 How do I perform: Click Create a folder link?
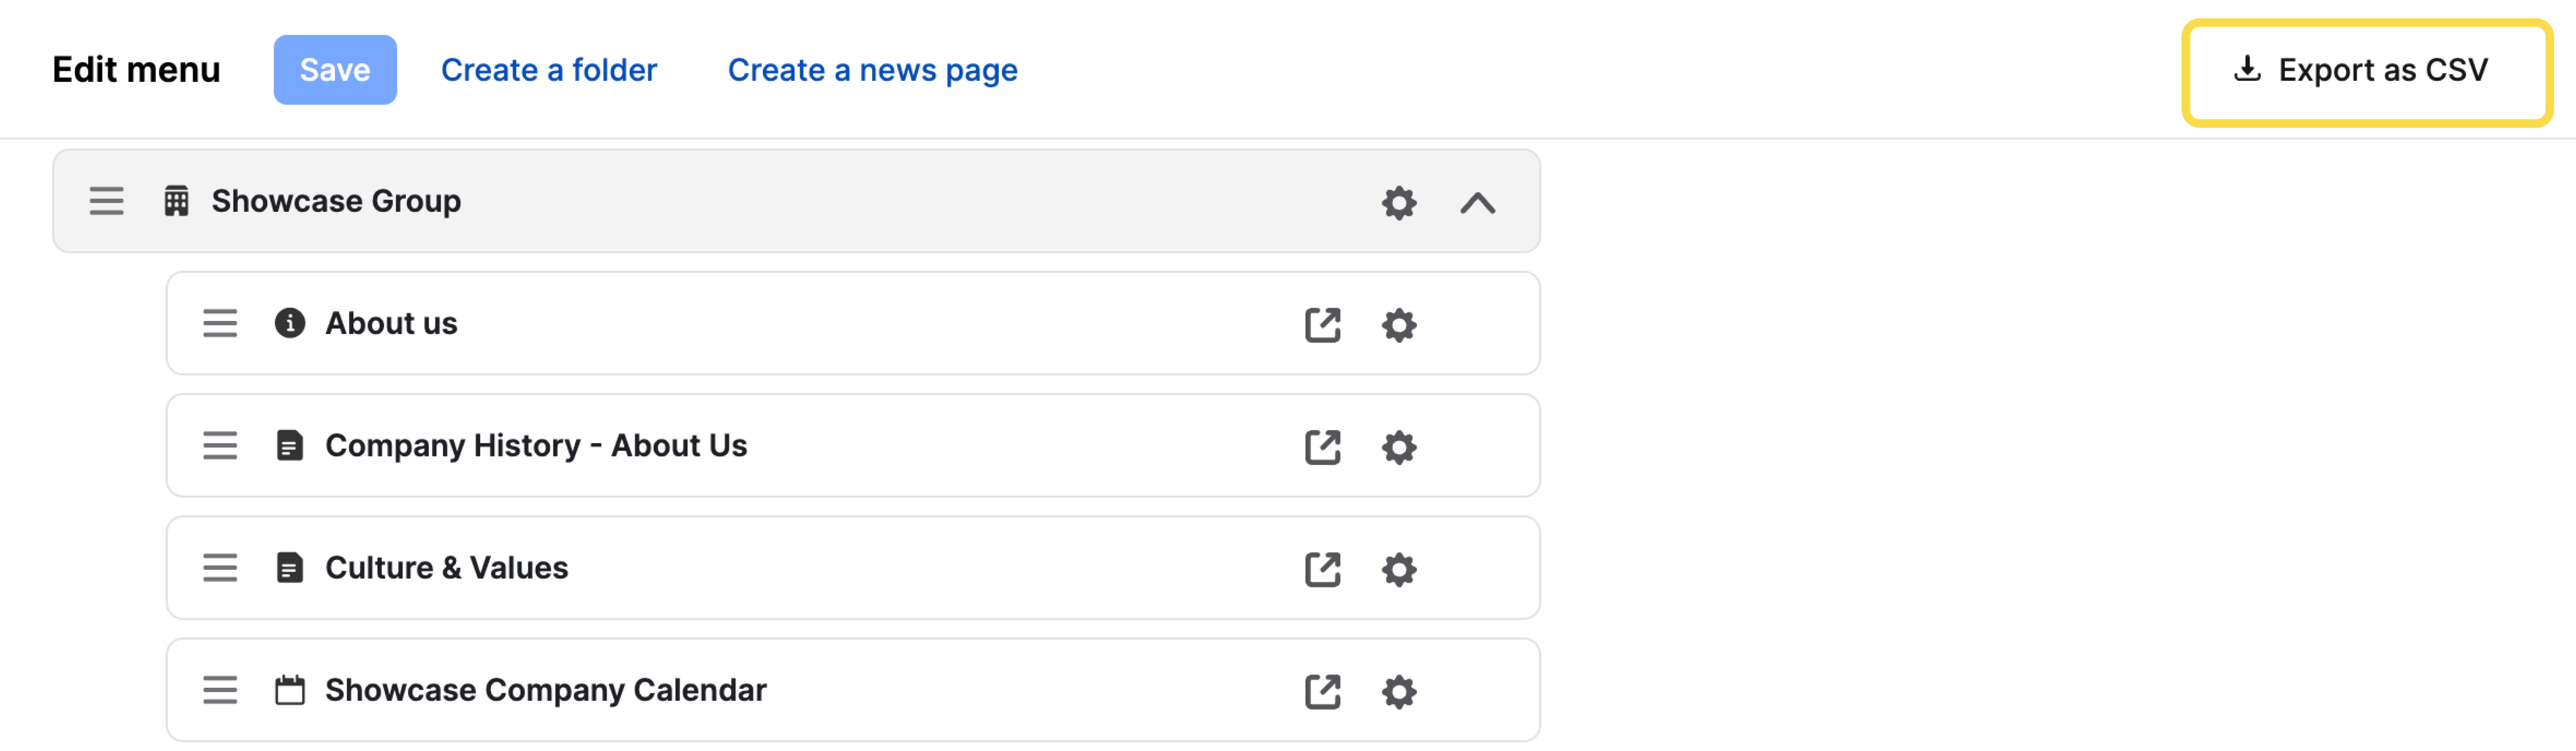pos(549,70)
